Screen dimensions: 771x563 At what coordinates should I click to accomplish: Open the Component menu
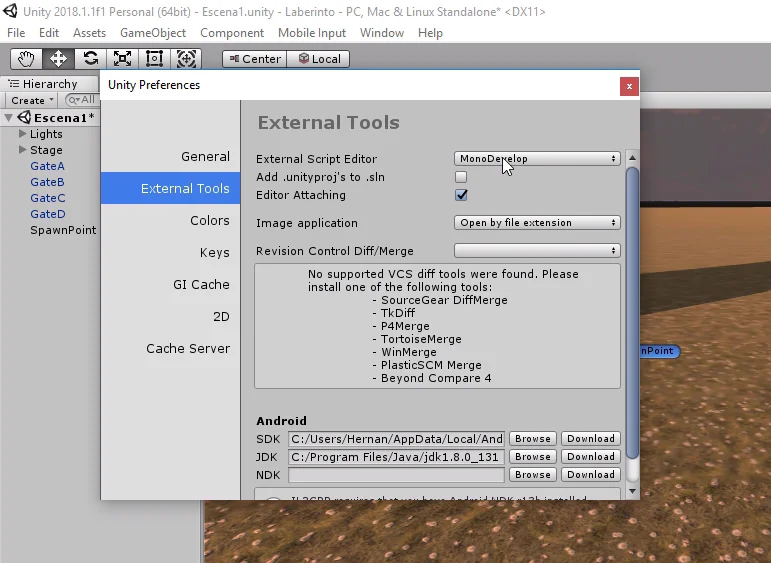click(x=232, y=33)
